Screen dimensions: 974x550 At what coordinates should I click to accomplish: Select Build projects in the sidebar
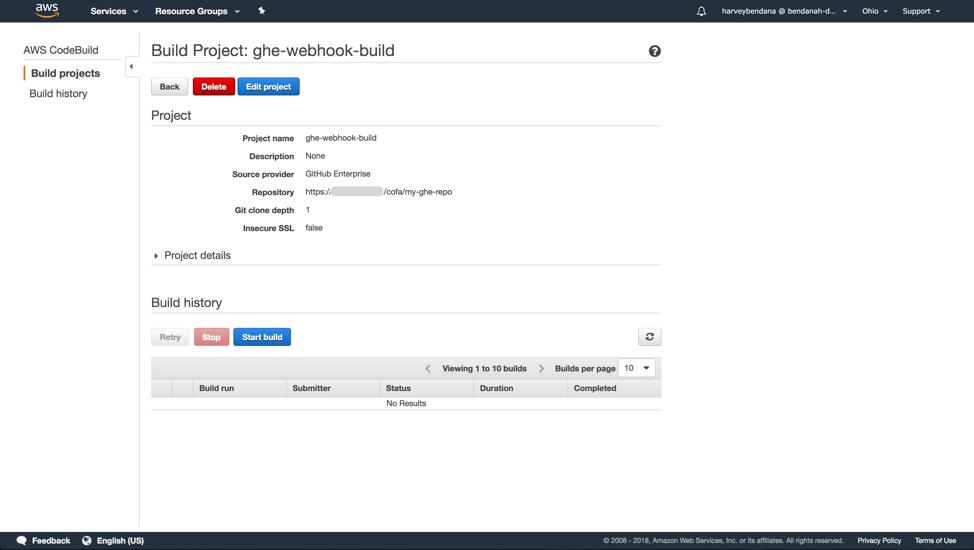(x=65, y=73)
